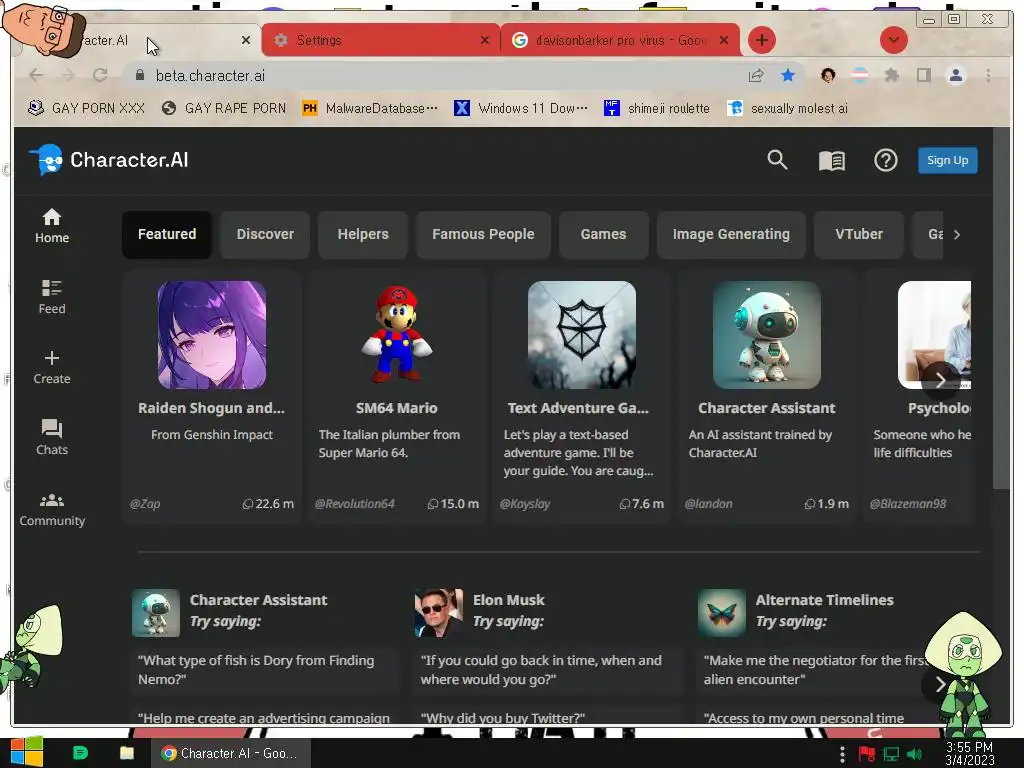
Task: Select the Helpers category tab
Action: tap(363, 234)
